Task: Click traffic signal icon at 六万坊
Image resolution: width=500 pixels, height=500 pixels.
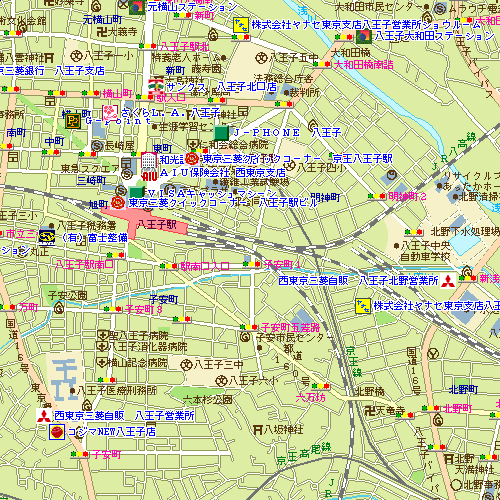Action: 321,386
